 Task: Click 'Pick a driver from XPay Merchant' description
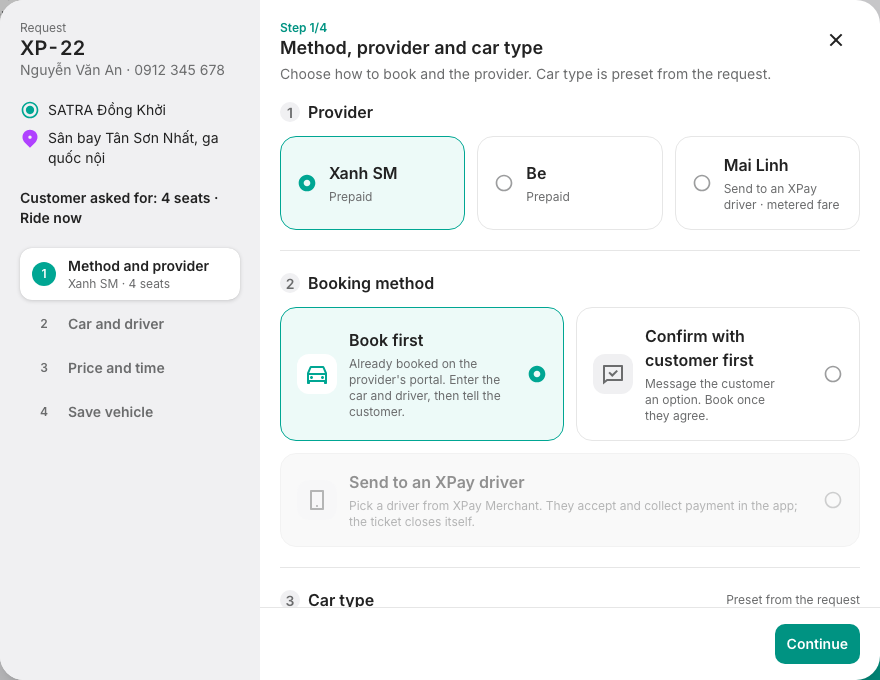[x=573, y=513]
